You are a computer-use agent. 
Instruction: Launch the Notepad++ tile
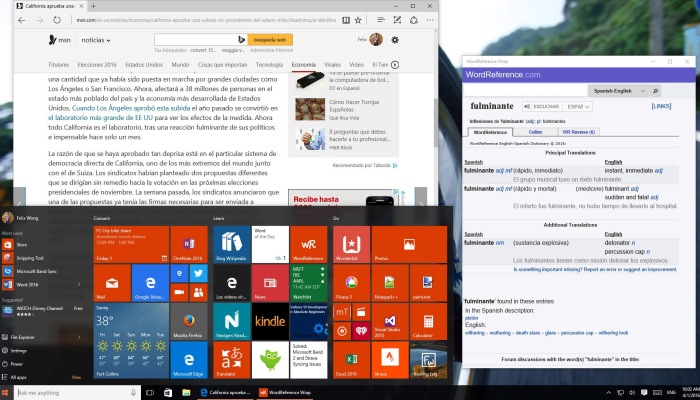pyautogui.click(x=390, y=283)
